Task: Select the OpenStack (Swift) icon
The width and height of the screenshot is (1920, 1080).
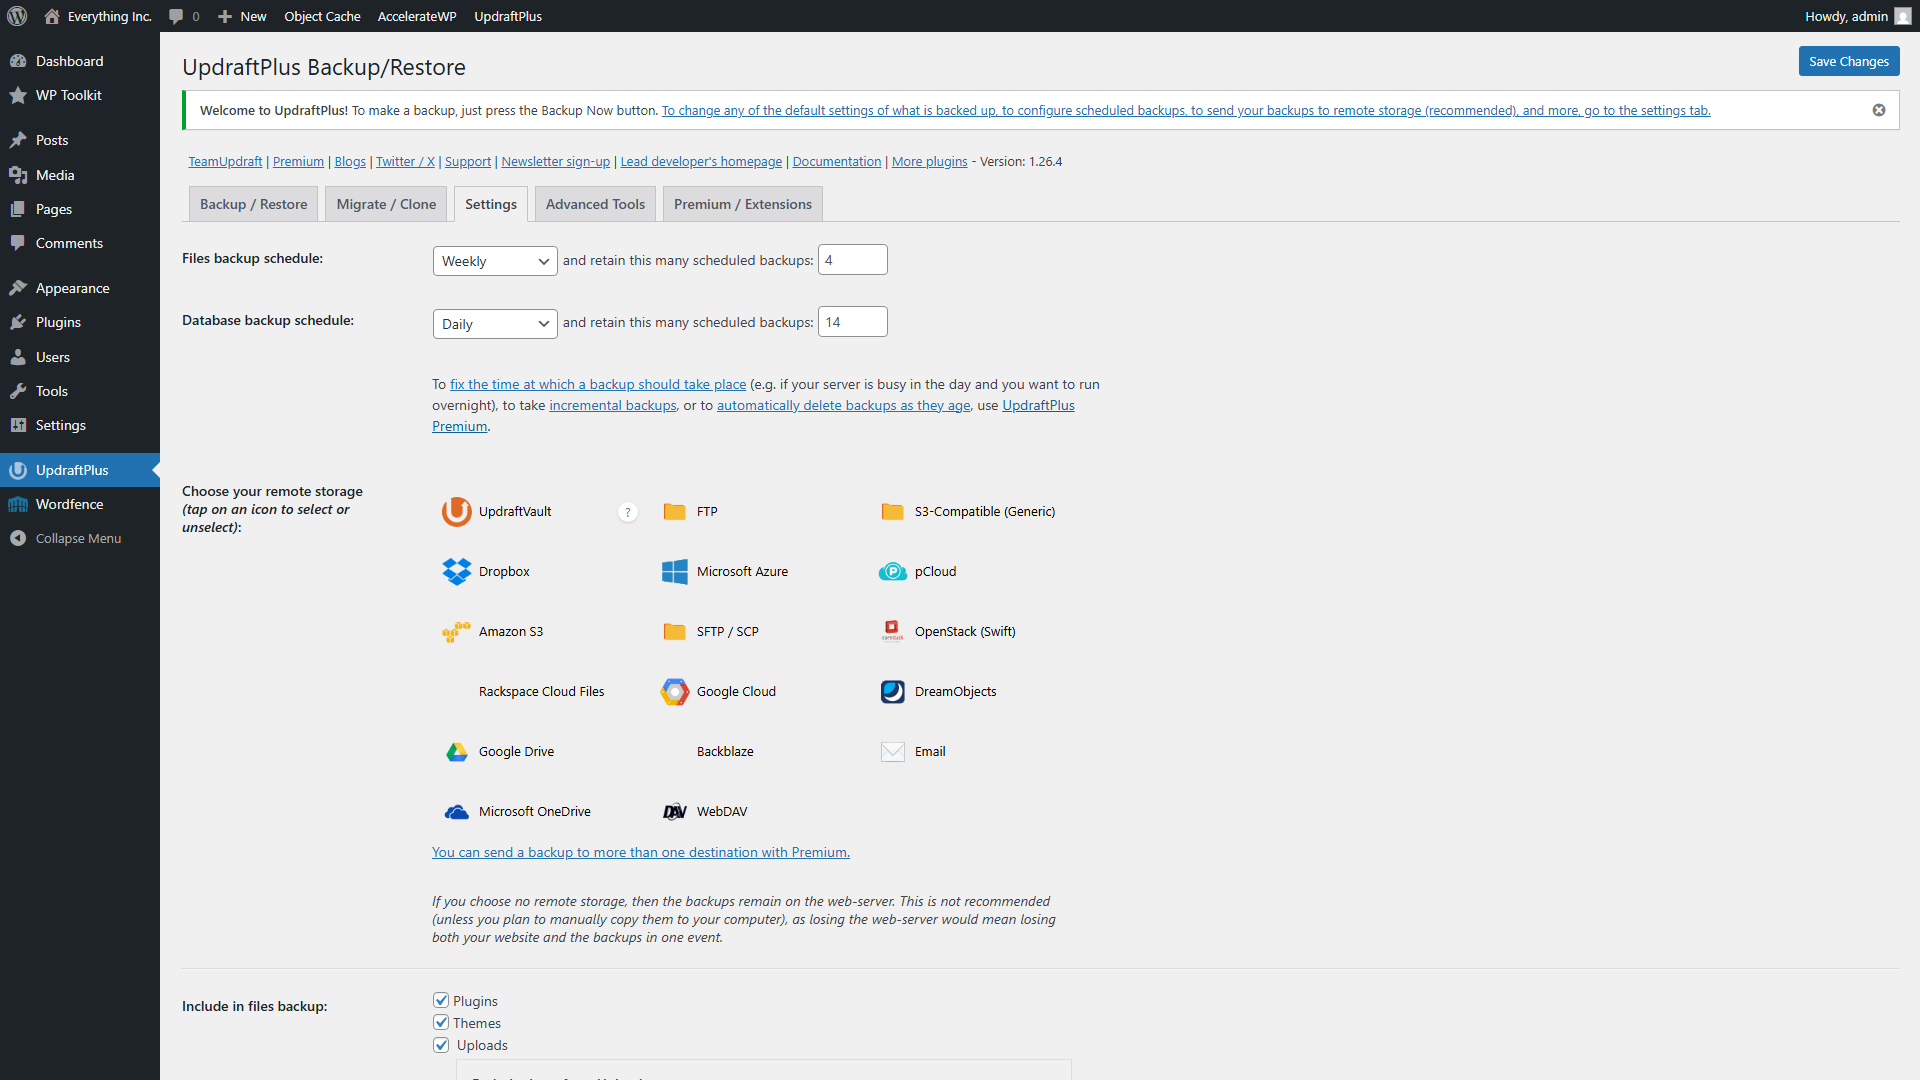Action: coord(893,631)
